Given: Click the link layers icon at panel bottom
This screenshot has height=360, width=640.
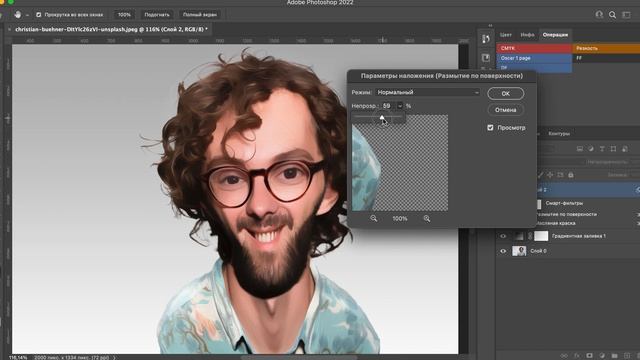Looking at the screenshot, I should tap(564, 356).
